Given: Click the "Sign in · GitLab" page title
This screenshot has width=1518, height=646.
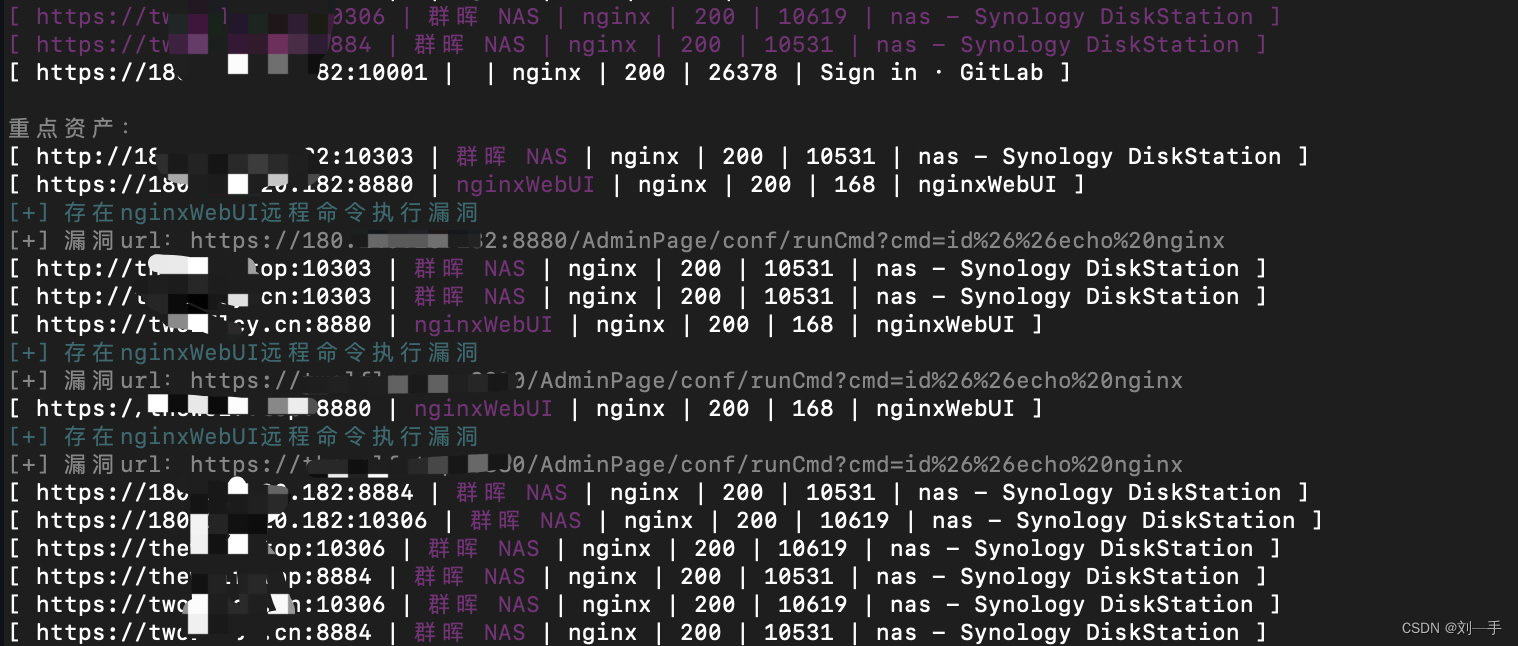Looking at the screenshot, I should pyautogui.click(x=932, y=73).
